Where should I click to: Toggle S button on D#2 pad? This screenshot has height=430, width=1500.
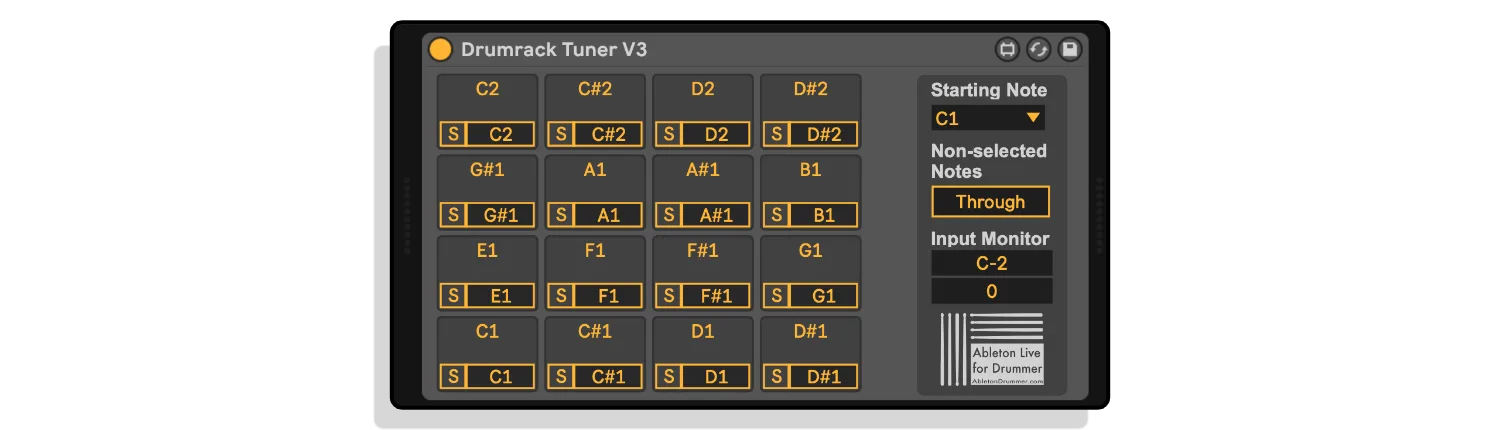point(777,134)
